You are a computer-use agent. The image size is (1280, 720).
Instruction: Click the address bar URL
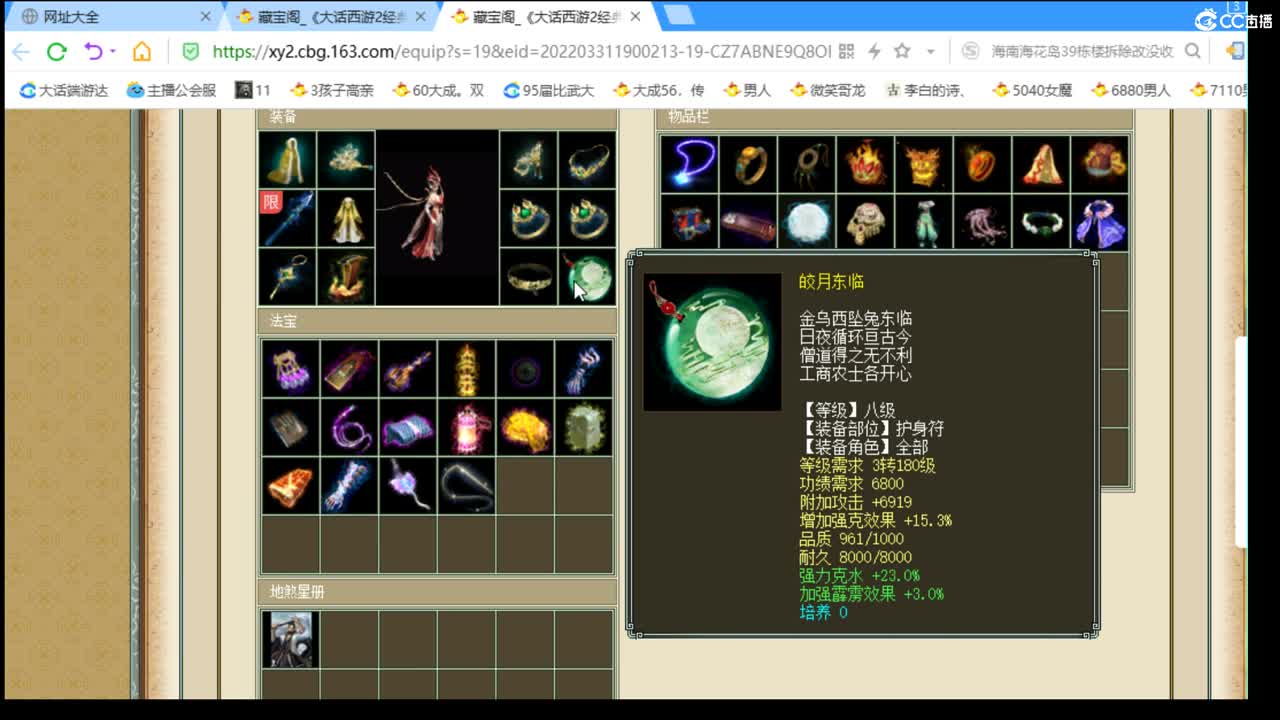522,51
